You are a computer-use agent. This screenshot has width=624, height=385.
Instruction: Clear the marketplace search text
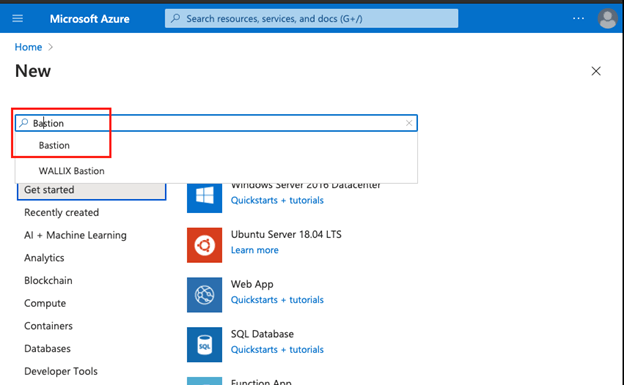[409, 123]
